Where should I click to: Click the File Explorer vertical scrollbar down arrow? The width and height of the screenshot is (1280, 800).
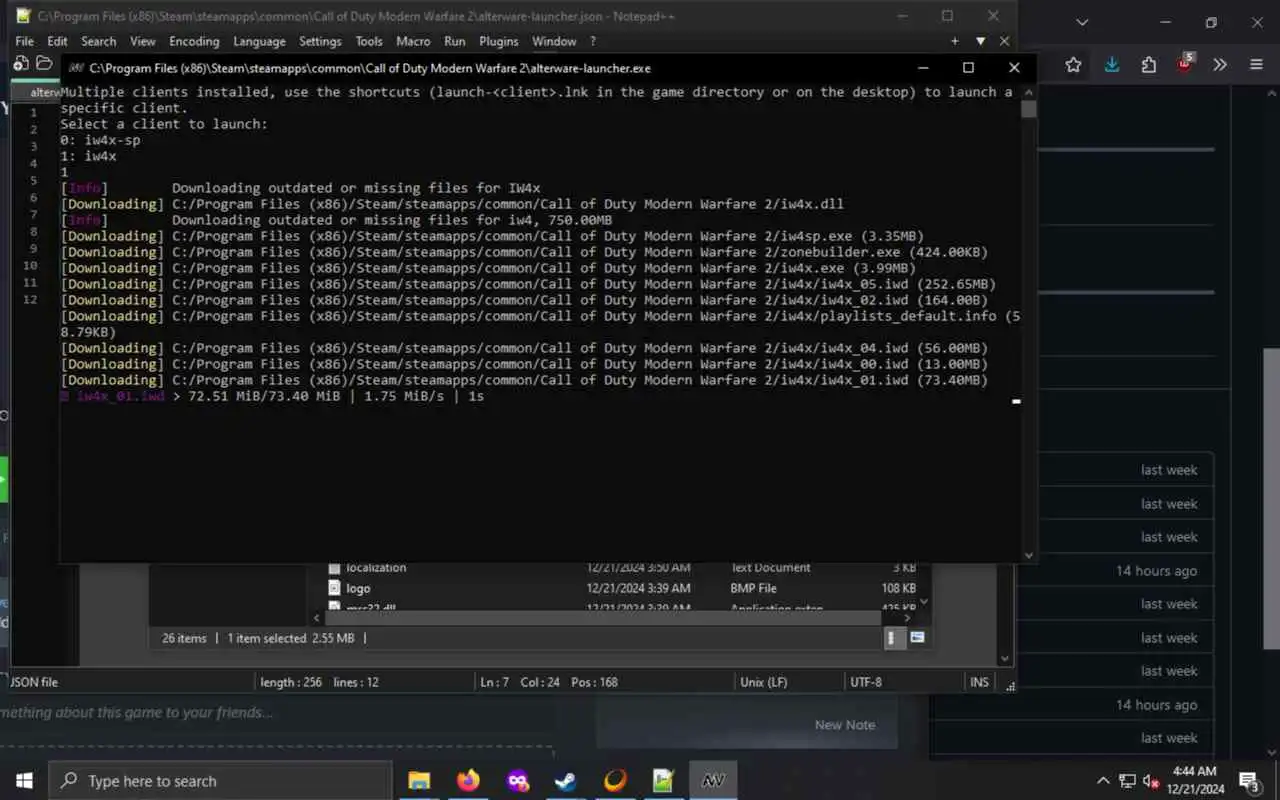coord(924,602)
